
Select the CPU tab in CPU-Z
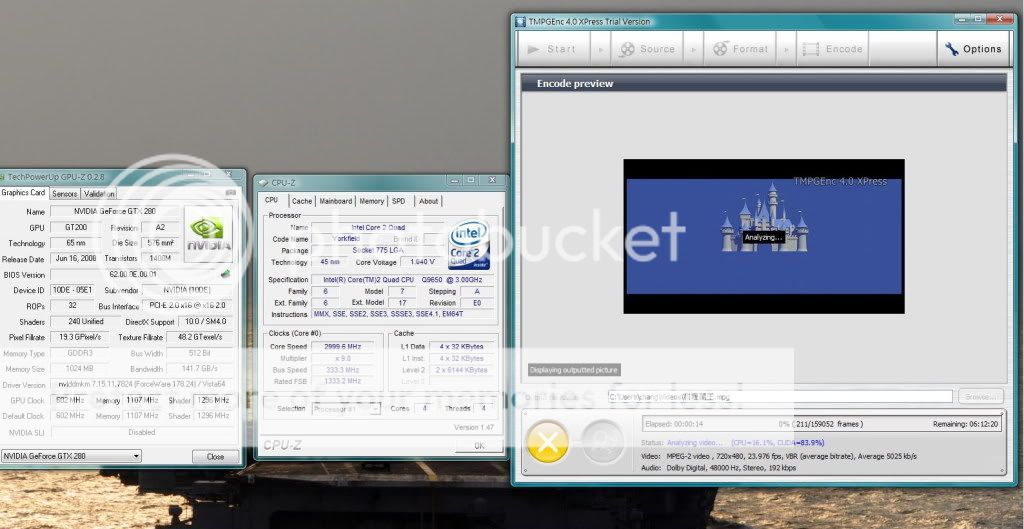tap(272, 200)
